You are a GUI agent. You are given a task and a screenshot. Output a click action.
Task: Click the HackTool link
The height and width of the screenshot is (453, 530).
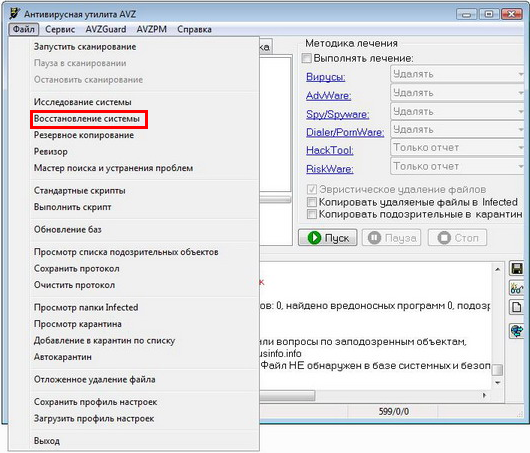point(330,150)
